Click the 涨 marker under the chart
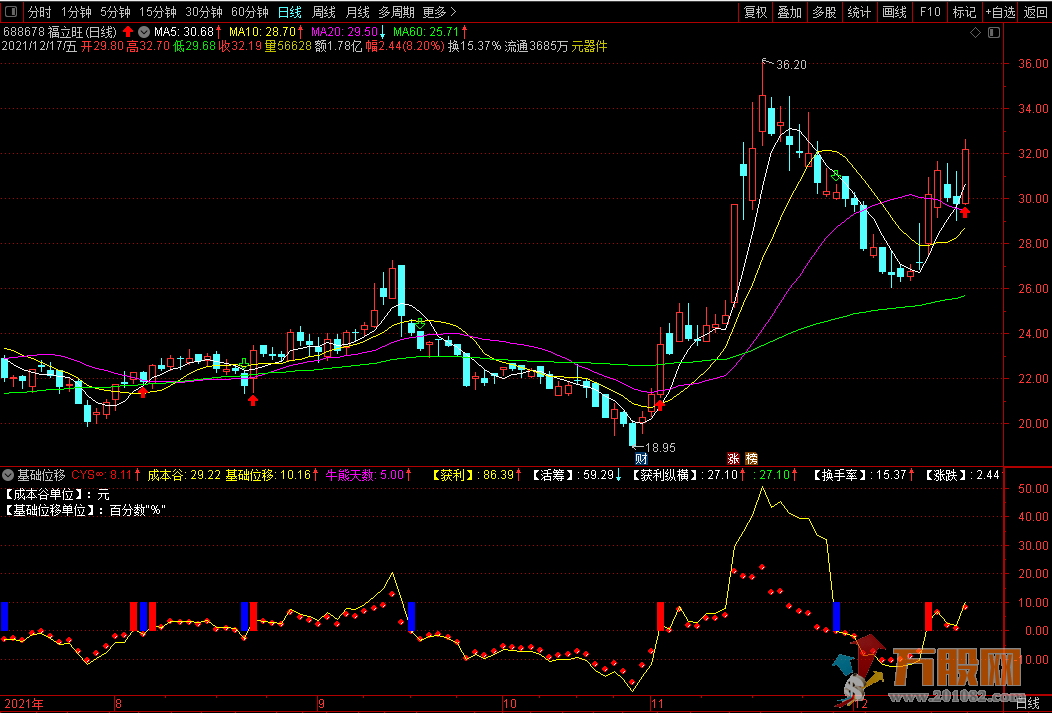 pyautogui.click(x=733, y=459)
